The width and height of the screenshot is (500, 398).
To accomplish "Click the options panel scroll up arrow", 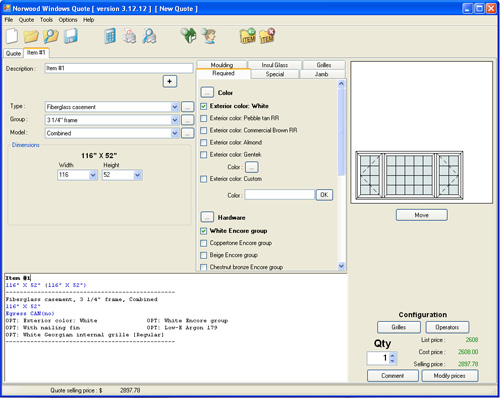I will click(x=341, y=84).
